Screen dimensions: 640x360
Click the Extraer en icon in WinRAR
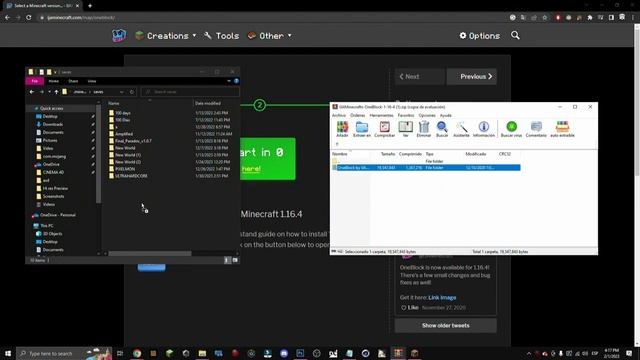362,129
